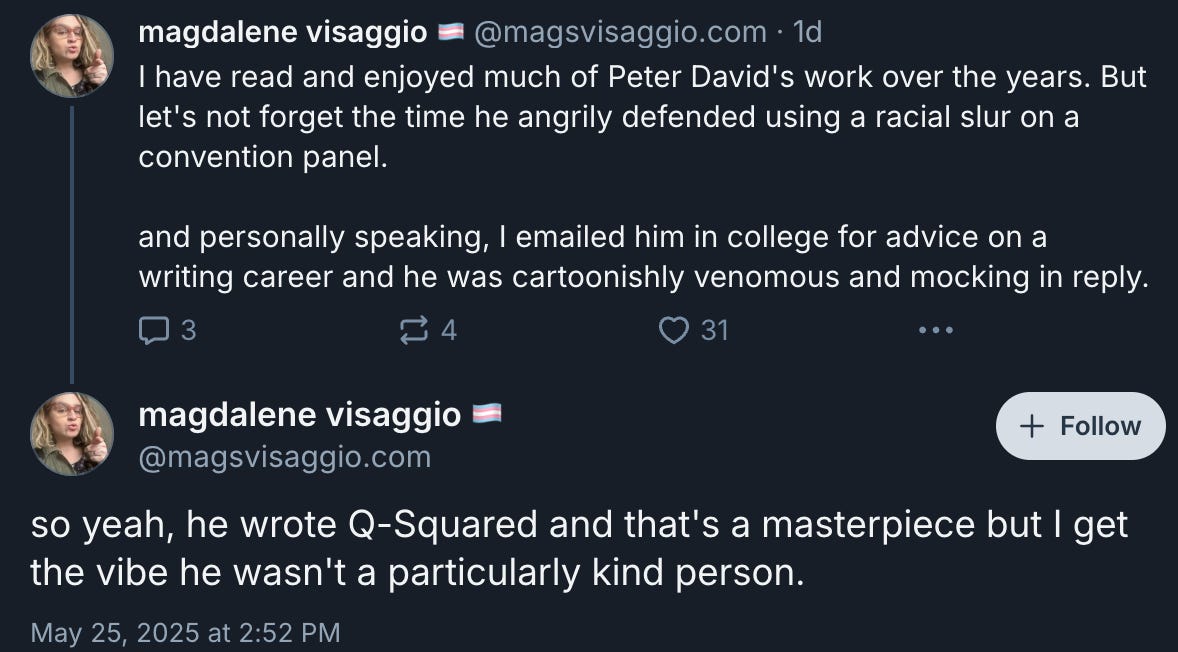Click the like count showing 31
Viewport: 1178px width, 652px height.
click(714, 329)
